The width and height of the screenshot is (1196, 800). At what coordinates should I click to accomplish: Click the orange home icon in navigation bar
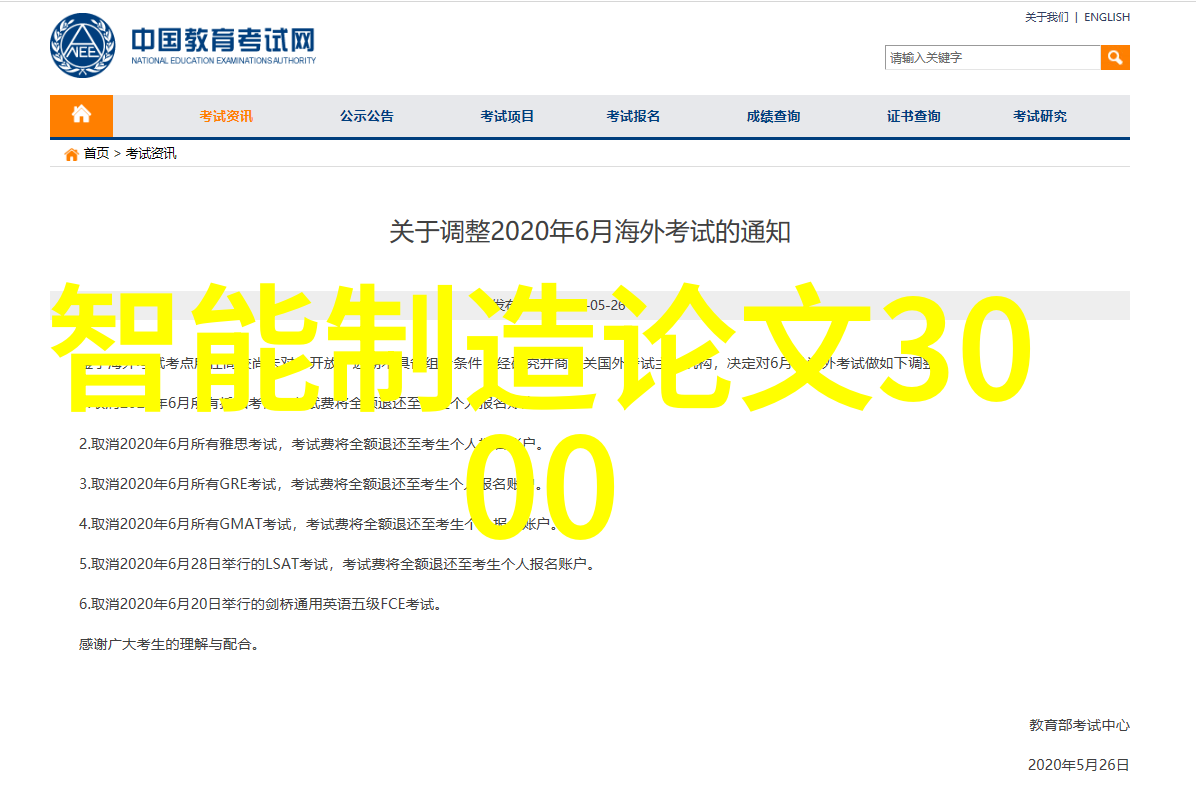[82, 115]
